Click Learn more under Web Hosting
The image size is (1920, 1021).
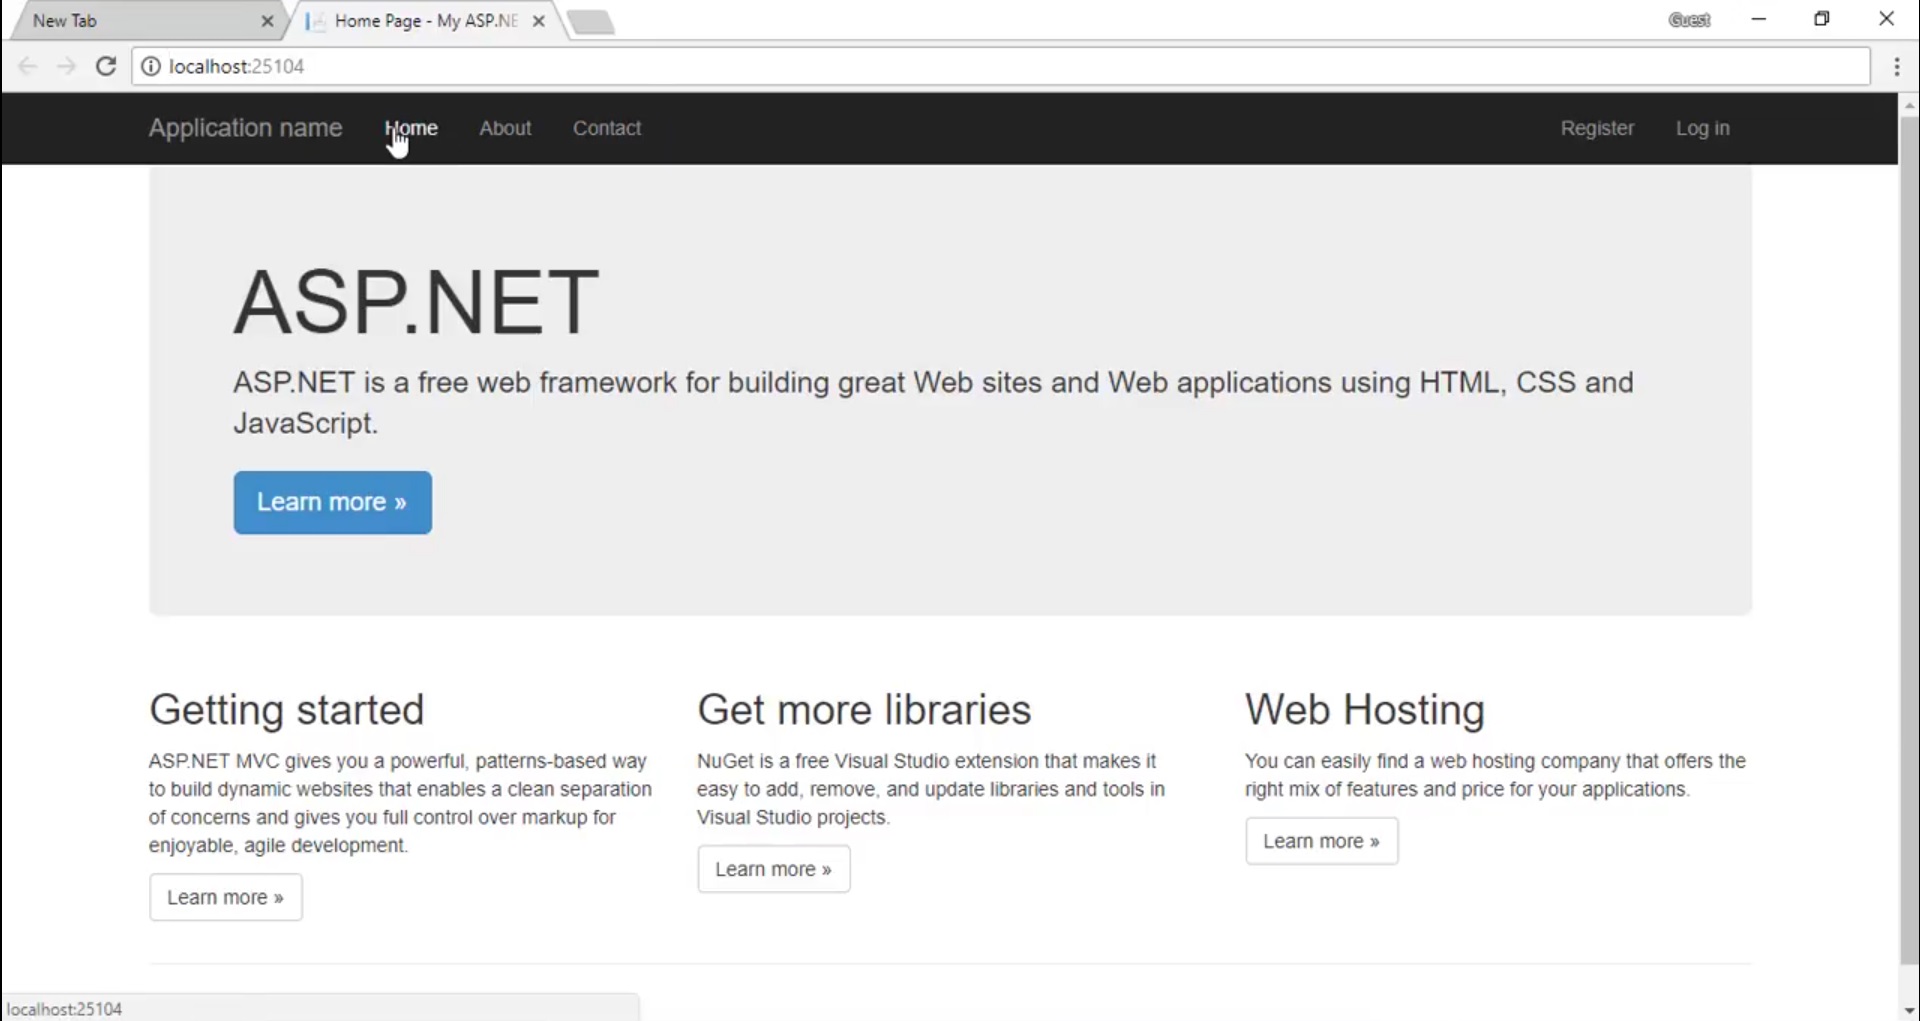click(1321, 841)
